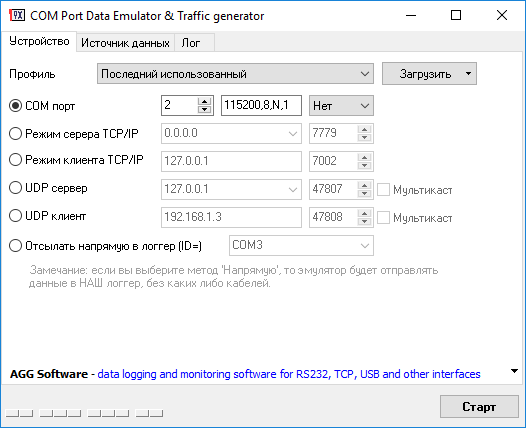Screen dimensions: 526x428
Task: Click the Старт button
Action: [479, 407]
